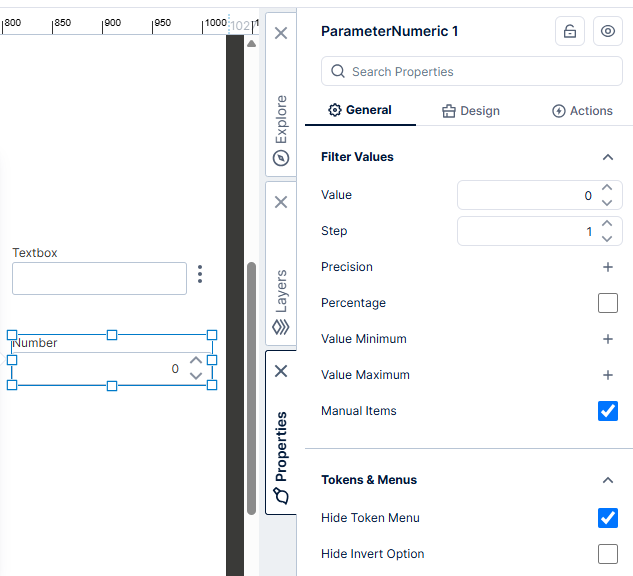Toggle visibility eye icon for ParameterNumeric 1
The width and height of the screenshot is (633, 576).
click(608, 31)
